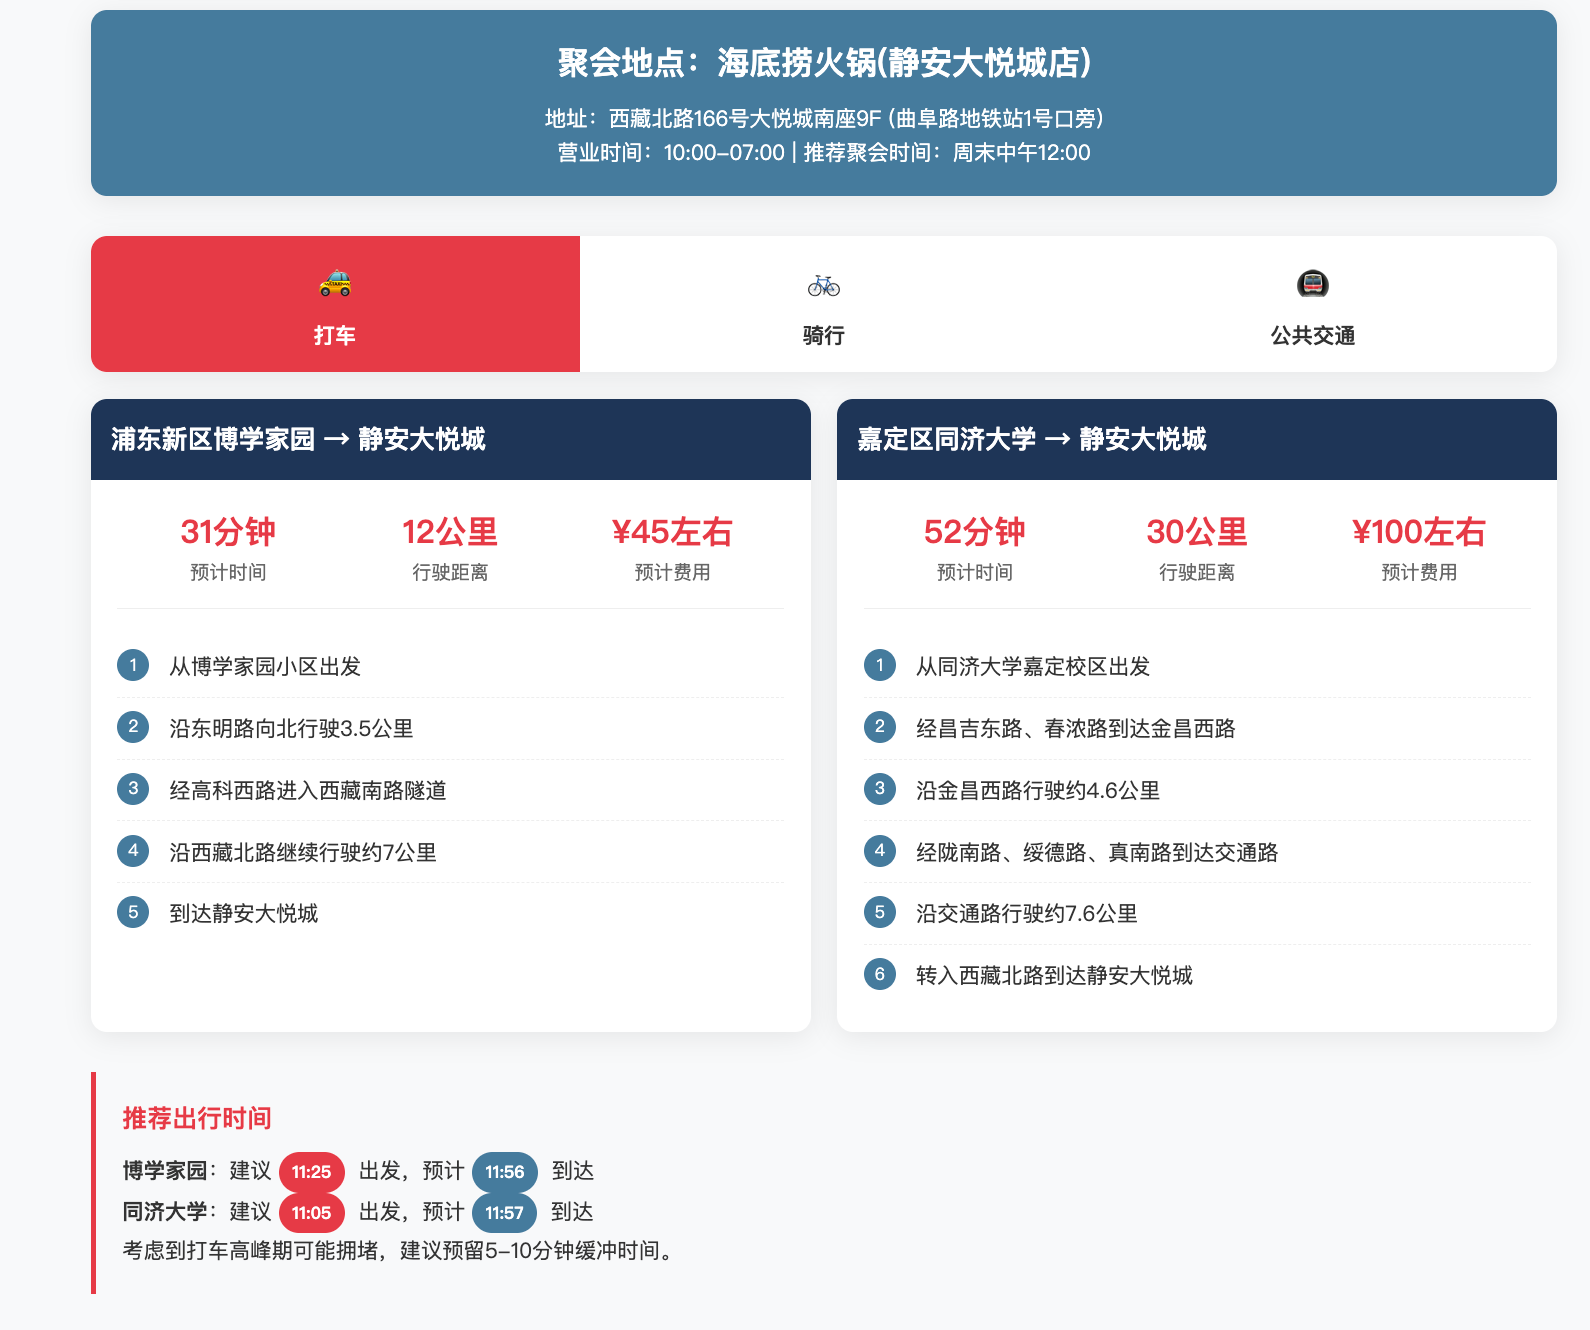1590x1330 pixels.
Task: Click the 11:05 departure time badge
Action: pyautogui.click(x=312, y=1213)
